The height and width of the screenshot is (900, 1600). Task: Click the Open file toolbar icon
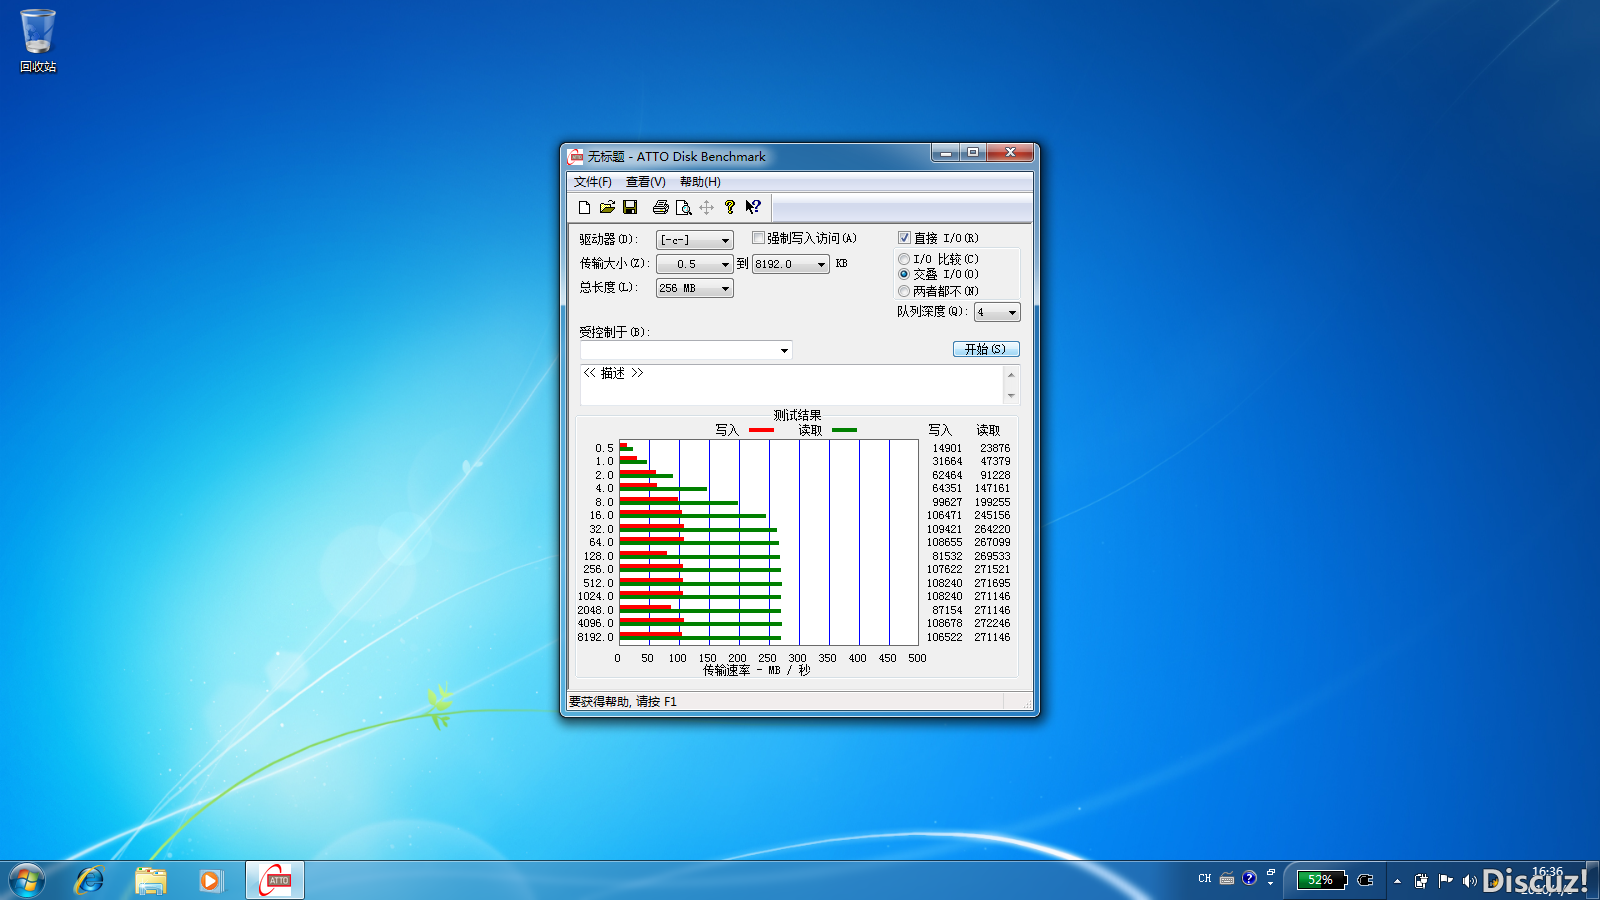(x=607, y=207)
